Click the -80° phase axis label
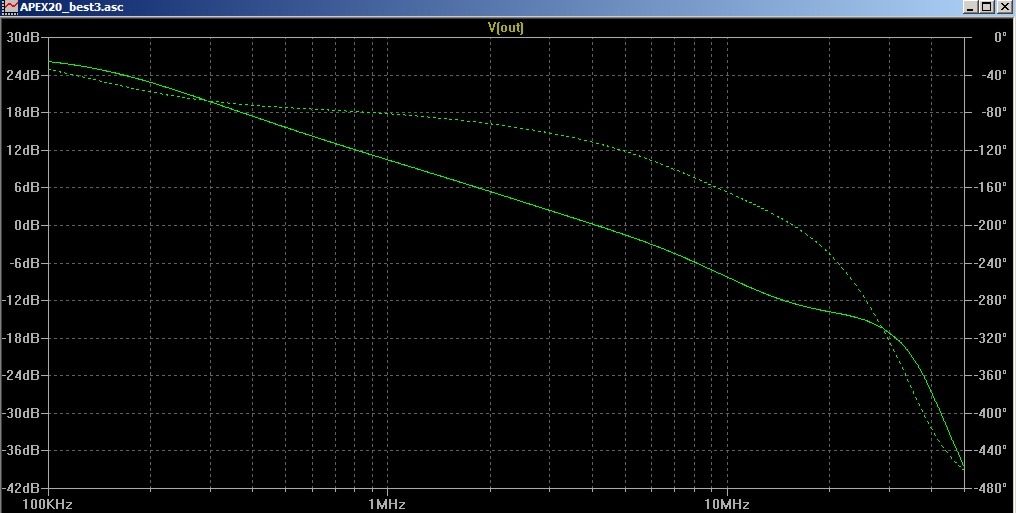Viewport: 1016px width, 513px height. click(x=993, y=113)
